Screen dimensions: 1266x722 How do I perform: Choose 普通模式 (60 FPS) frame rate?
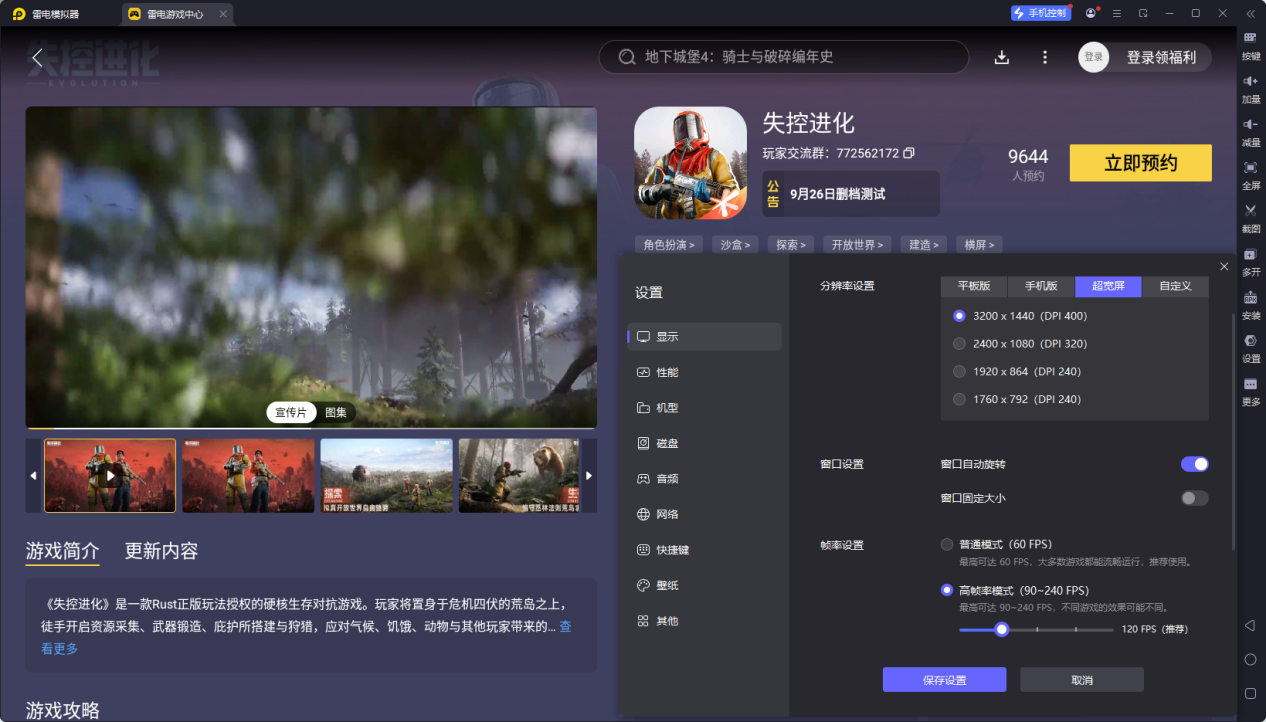tap(947, 545)
